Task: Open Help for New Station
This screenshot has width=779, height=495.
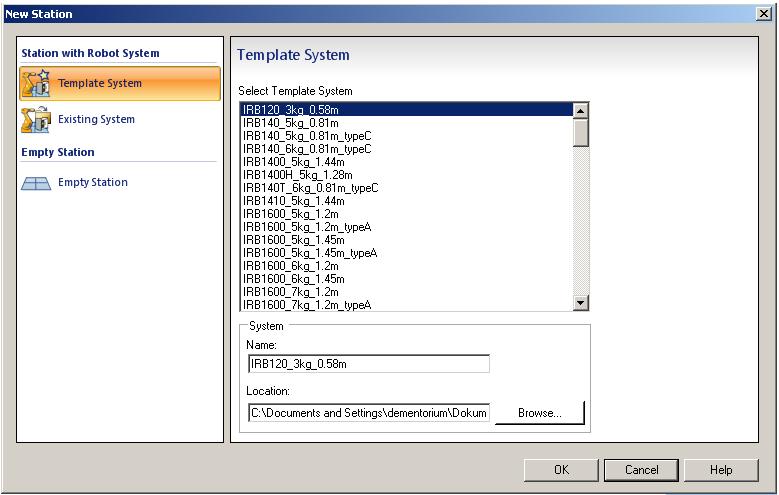Action: (721, 470)
